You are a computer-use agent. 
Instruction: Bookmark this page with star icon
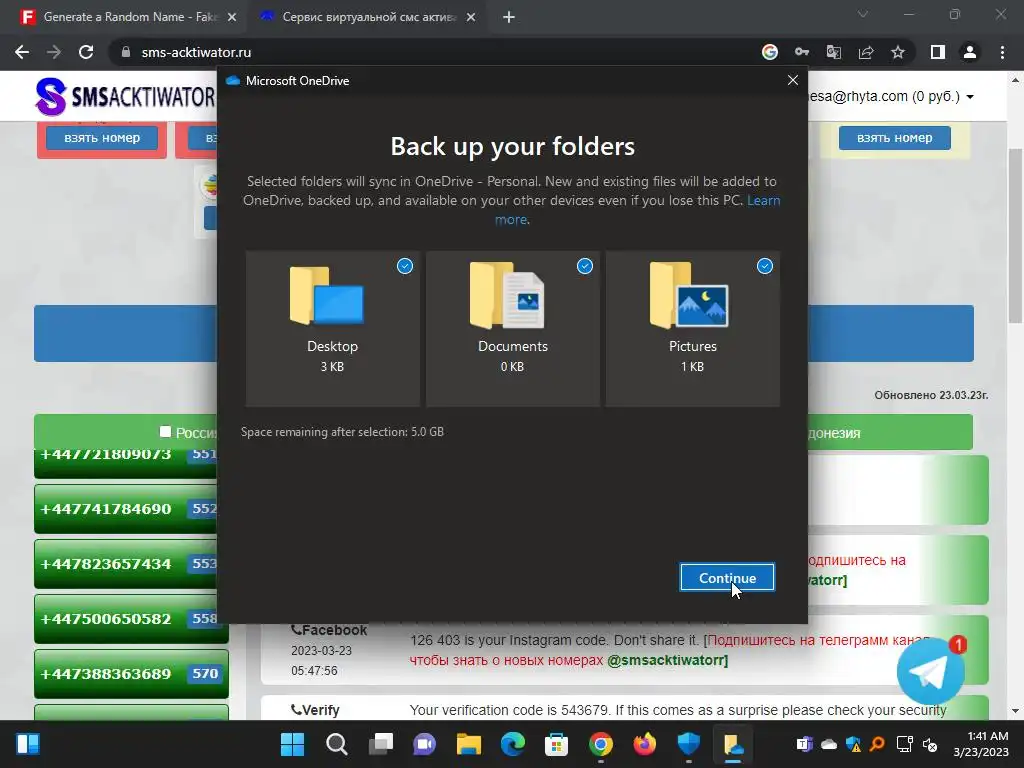898,52
